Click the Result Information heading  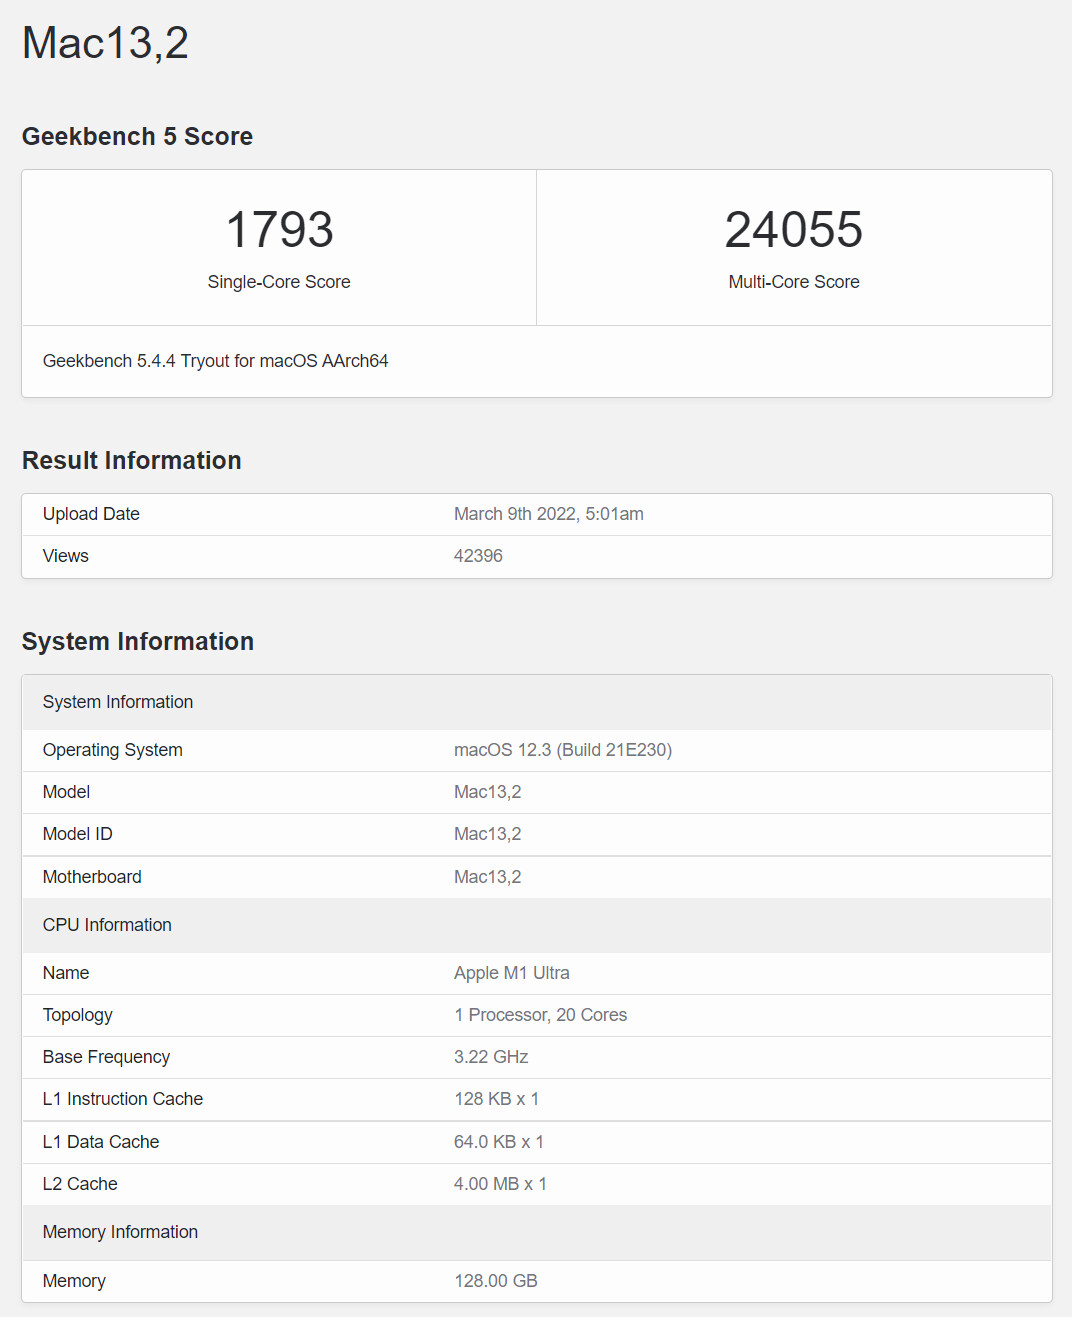[132, 461]
